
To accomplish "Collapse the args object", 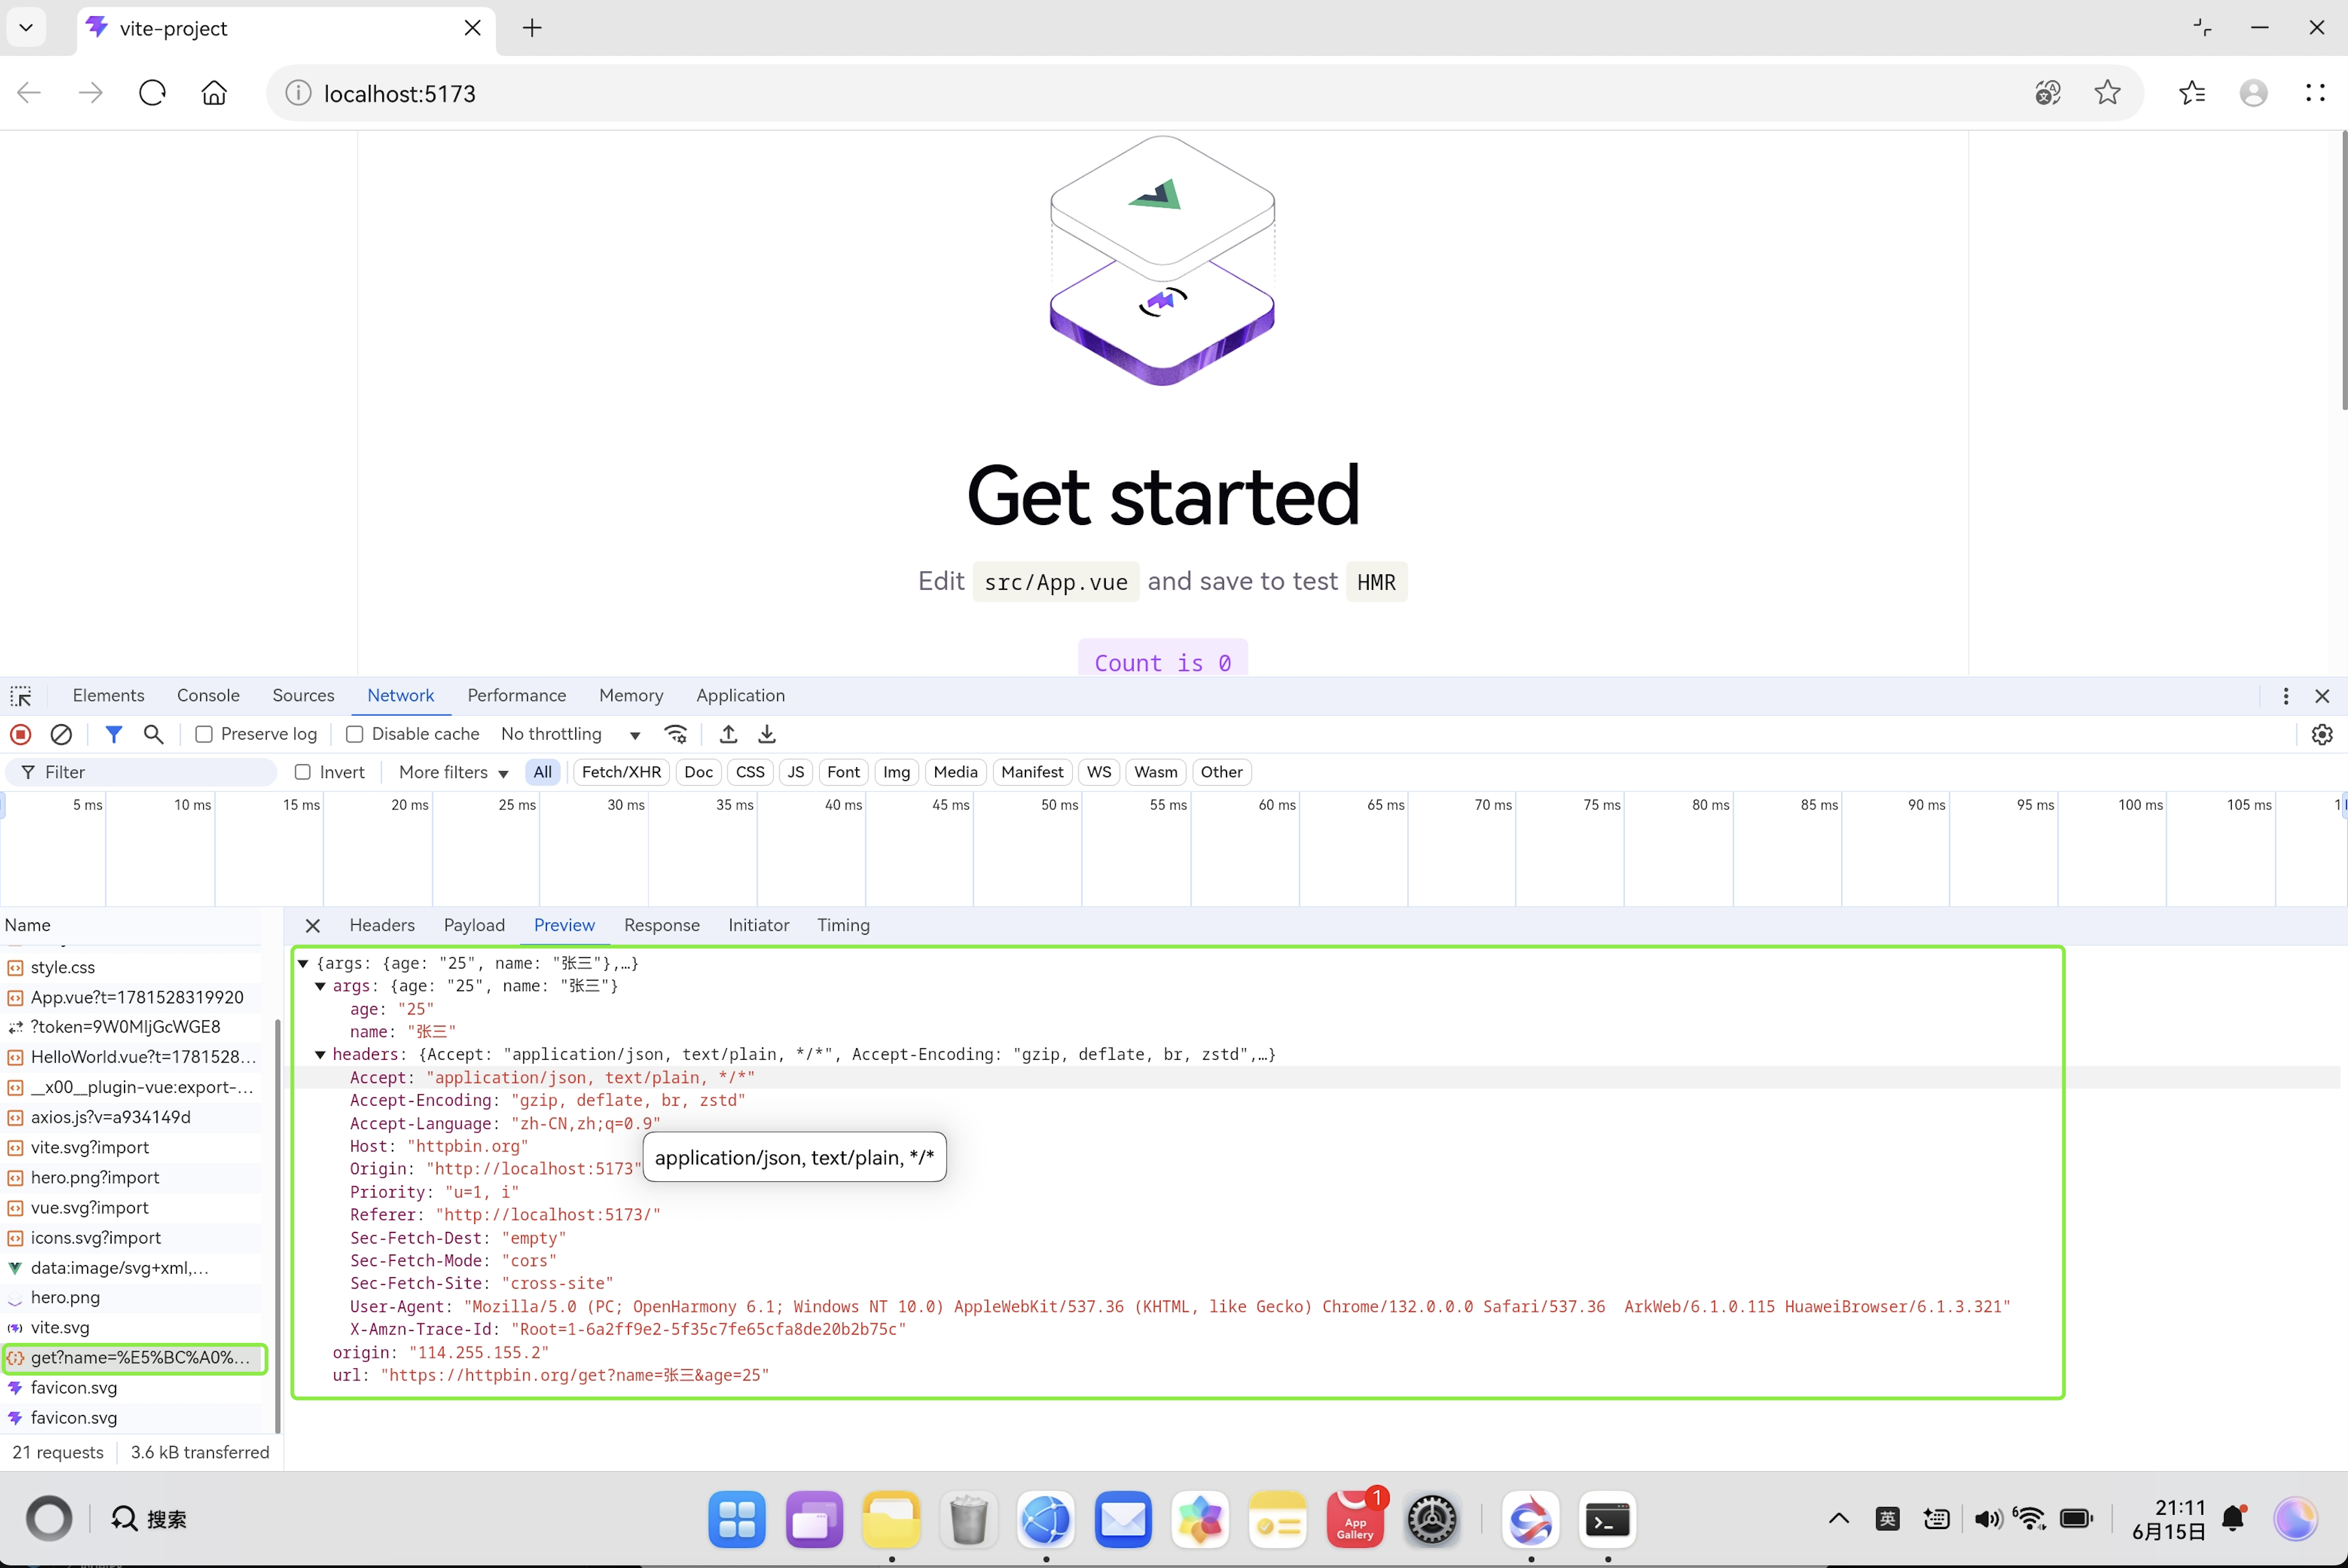I will point(320,986).
